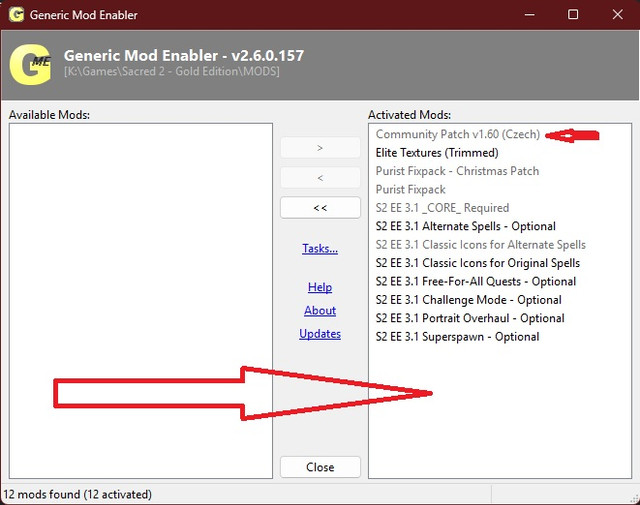Click '12 mods found' status bar text

point(78,494)
